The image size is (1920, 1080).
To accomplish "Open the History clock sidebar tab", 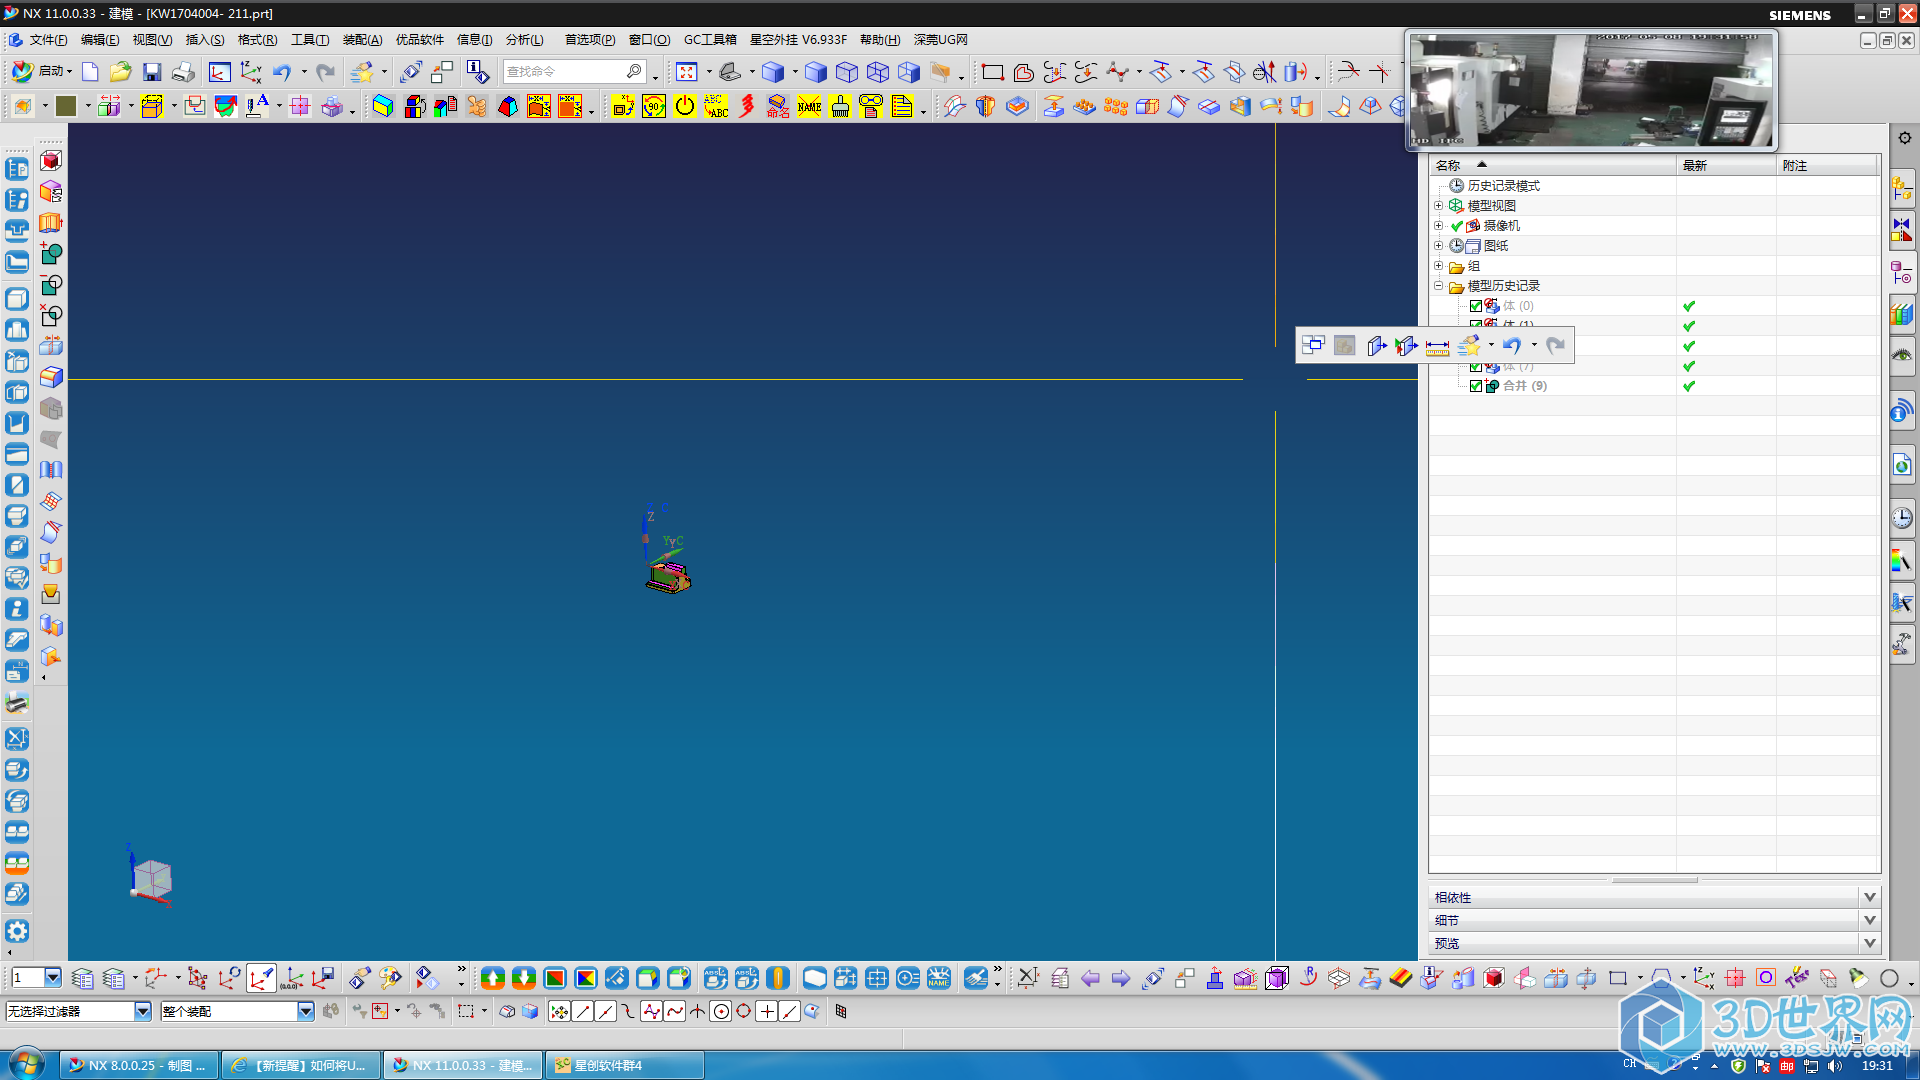I will tap(1902, 518).
